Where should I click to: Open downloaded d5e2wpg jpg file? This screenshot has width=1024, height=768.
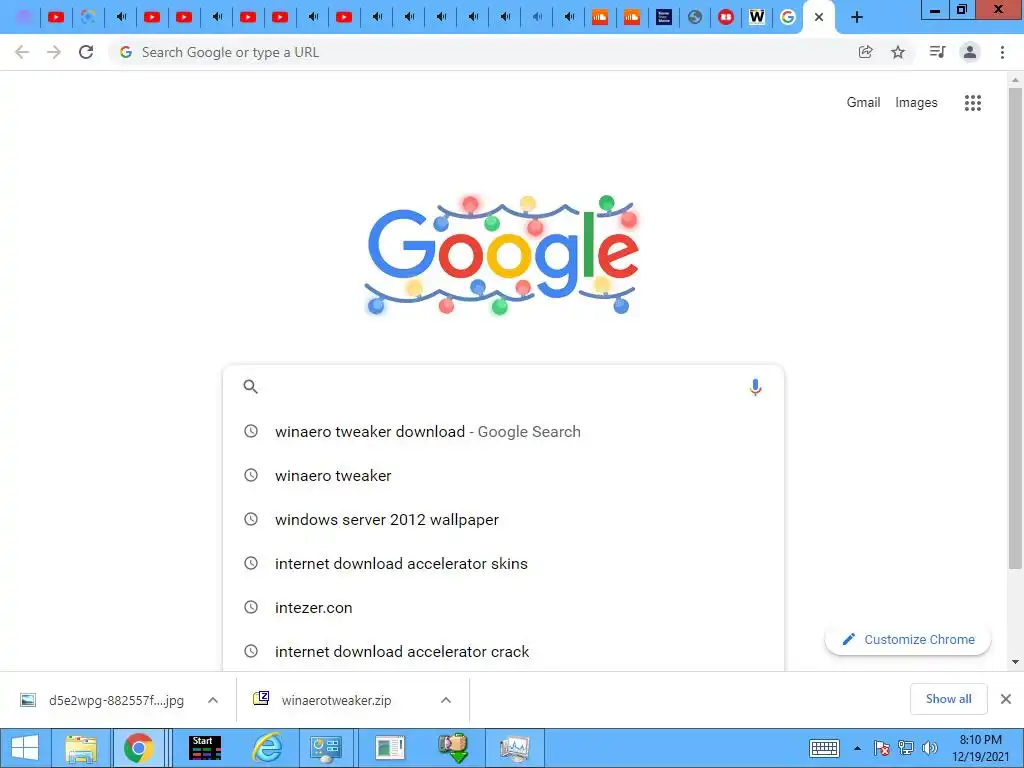[103, 700]
